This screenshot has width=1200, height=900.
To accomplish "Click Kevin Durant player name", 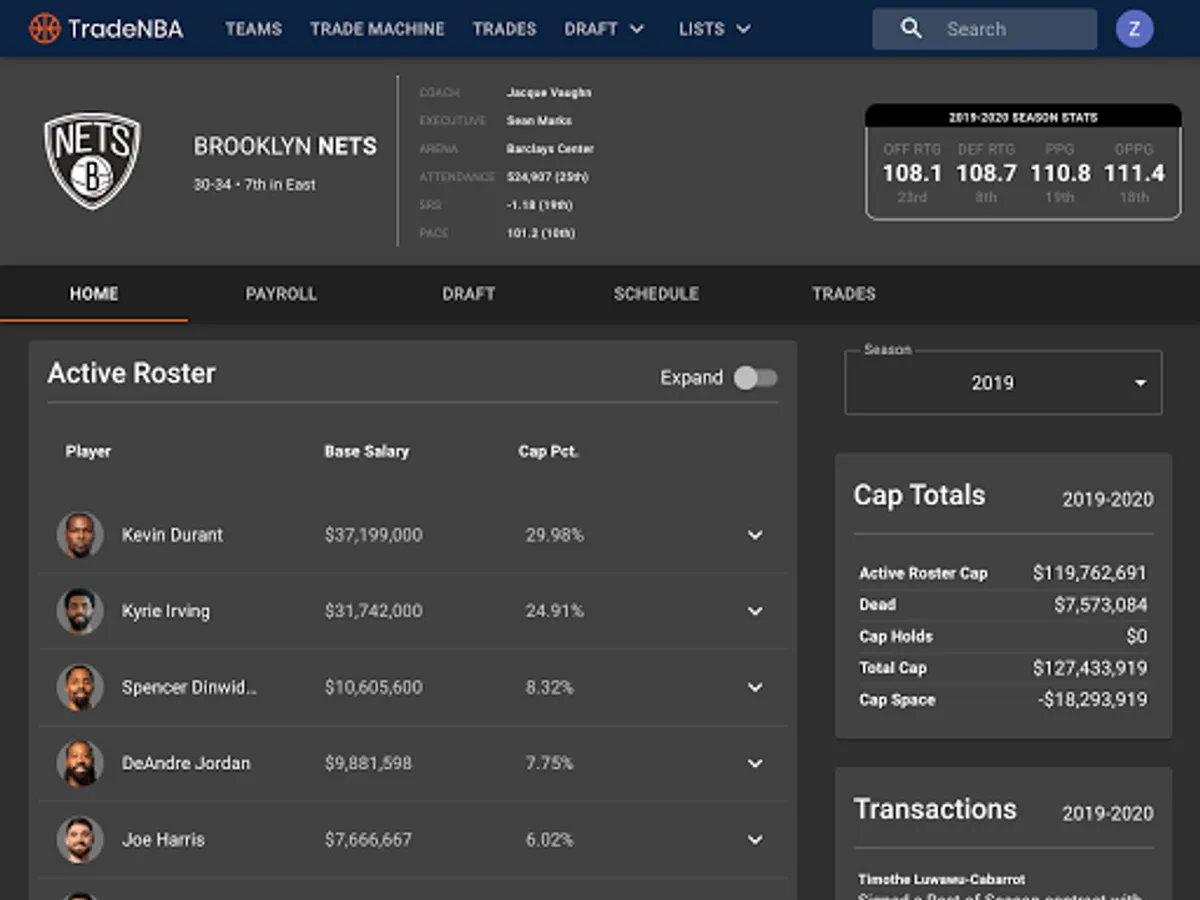I will coord(172,535).
